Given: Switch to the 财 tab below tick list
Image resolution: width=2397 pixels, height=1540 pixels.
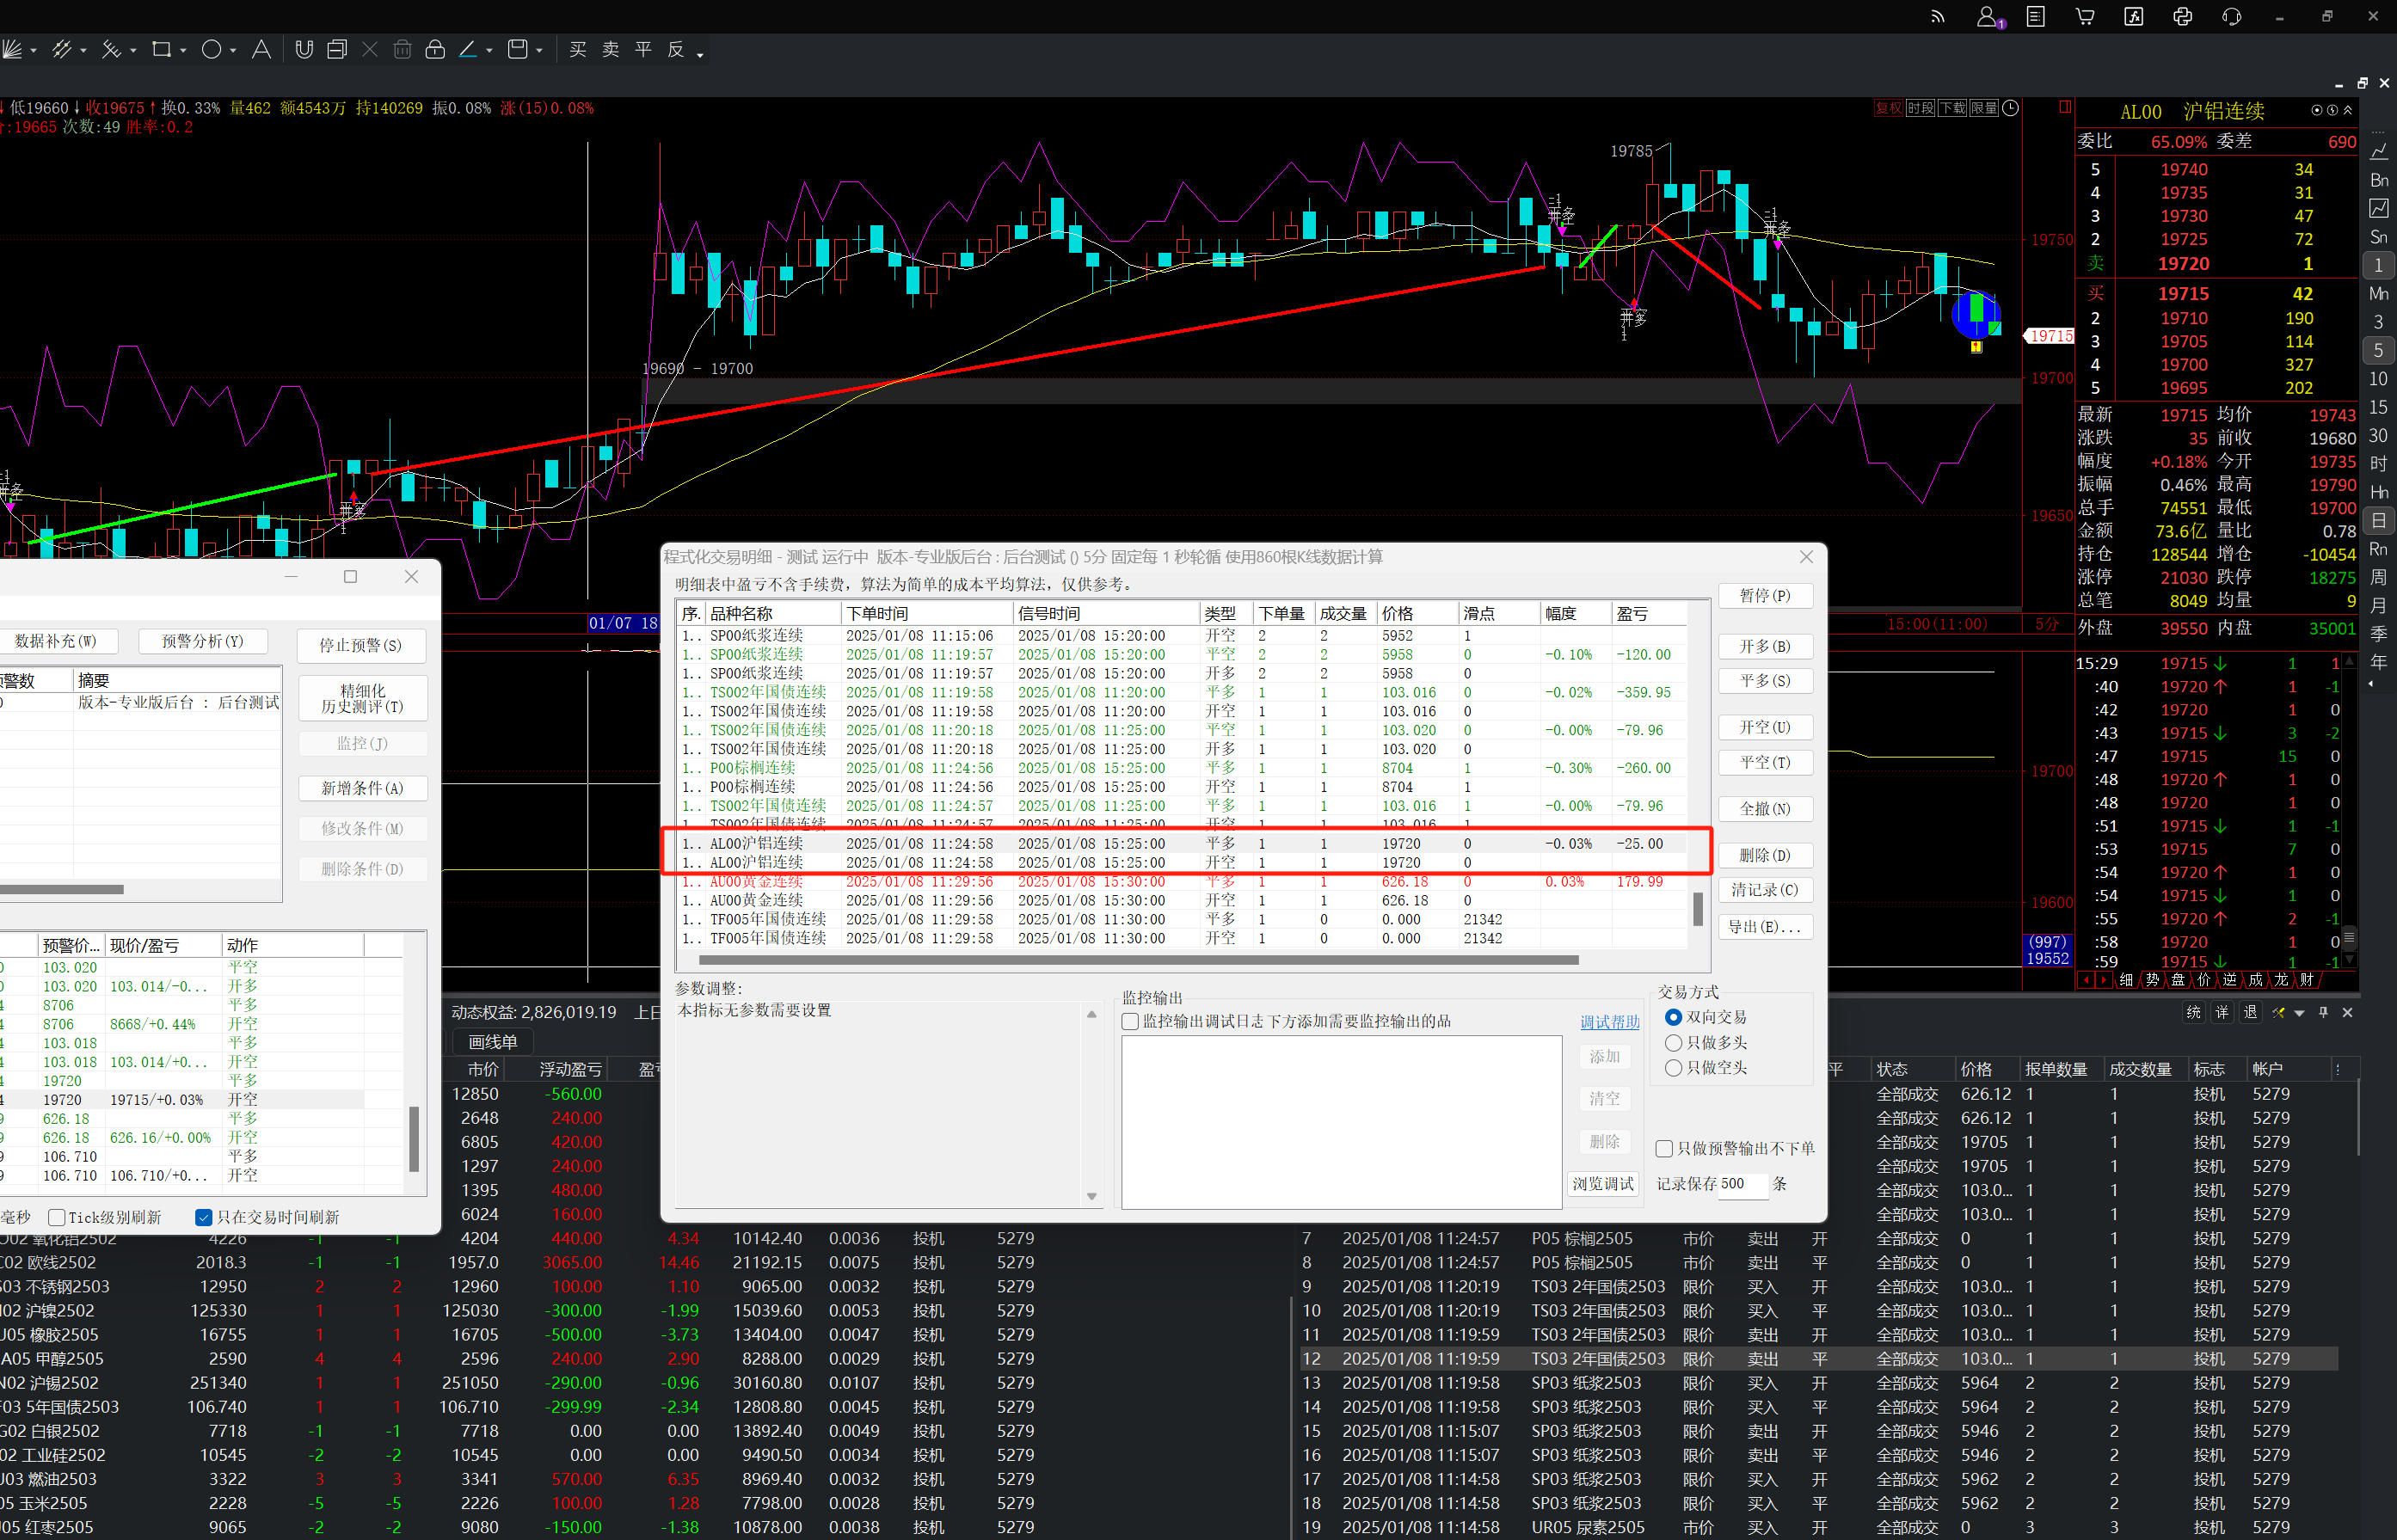Looking at the screenshot, I should [2307, 980].
